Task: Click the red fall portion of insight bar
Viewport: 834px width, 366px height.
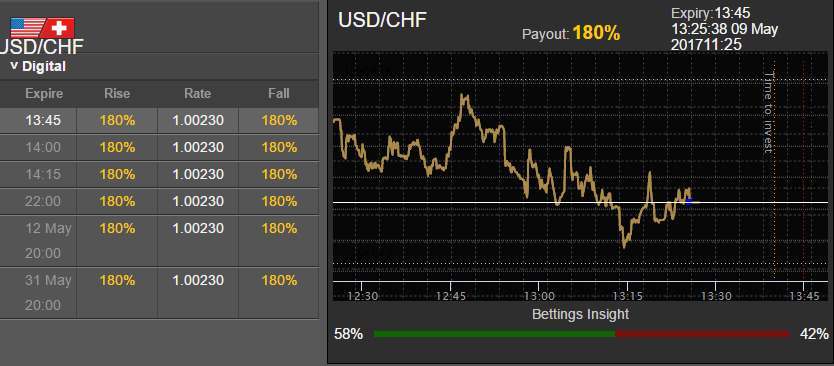Action: [703, 334]
